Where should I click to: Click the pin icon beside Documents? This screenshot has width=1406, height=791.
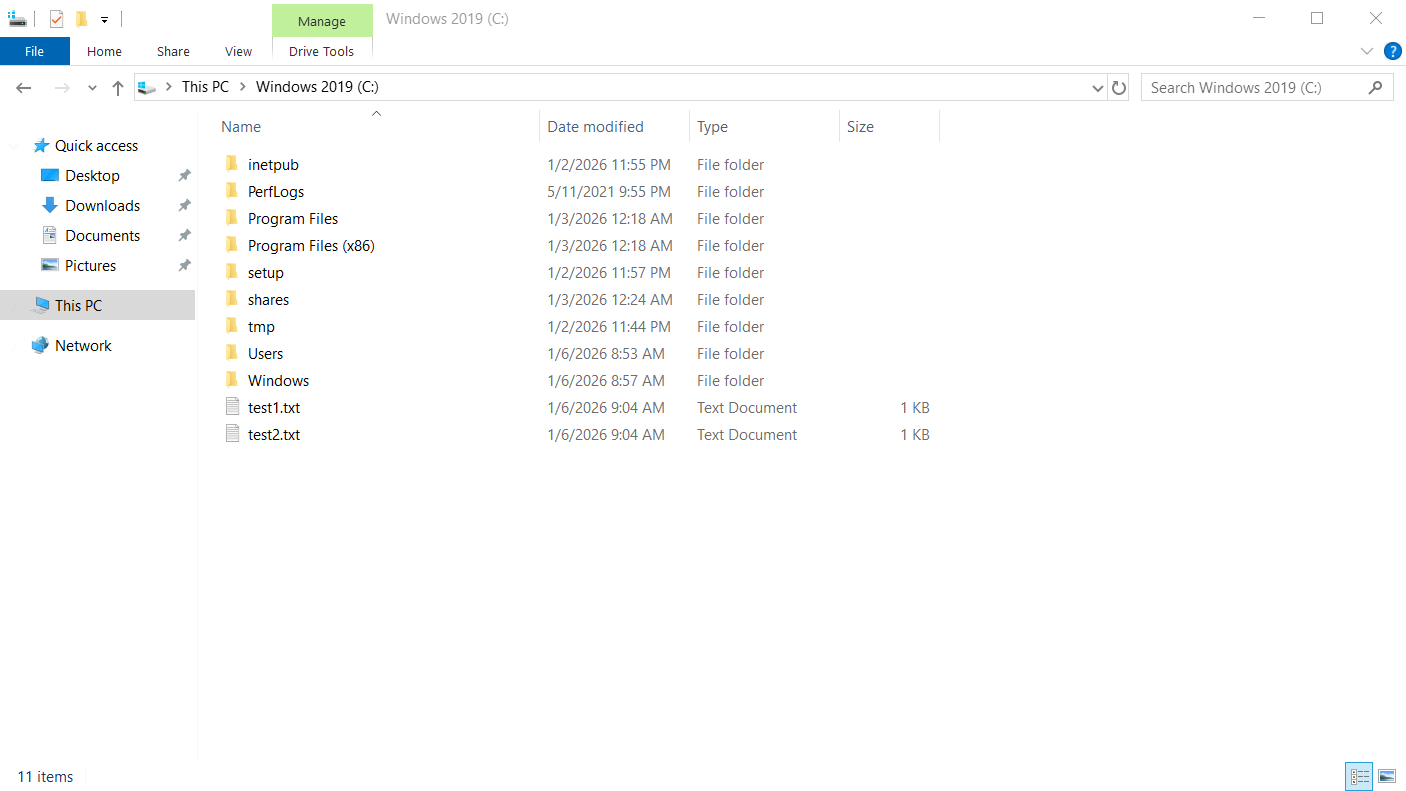tap(184, 236)
